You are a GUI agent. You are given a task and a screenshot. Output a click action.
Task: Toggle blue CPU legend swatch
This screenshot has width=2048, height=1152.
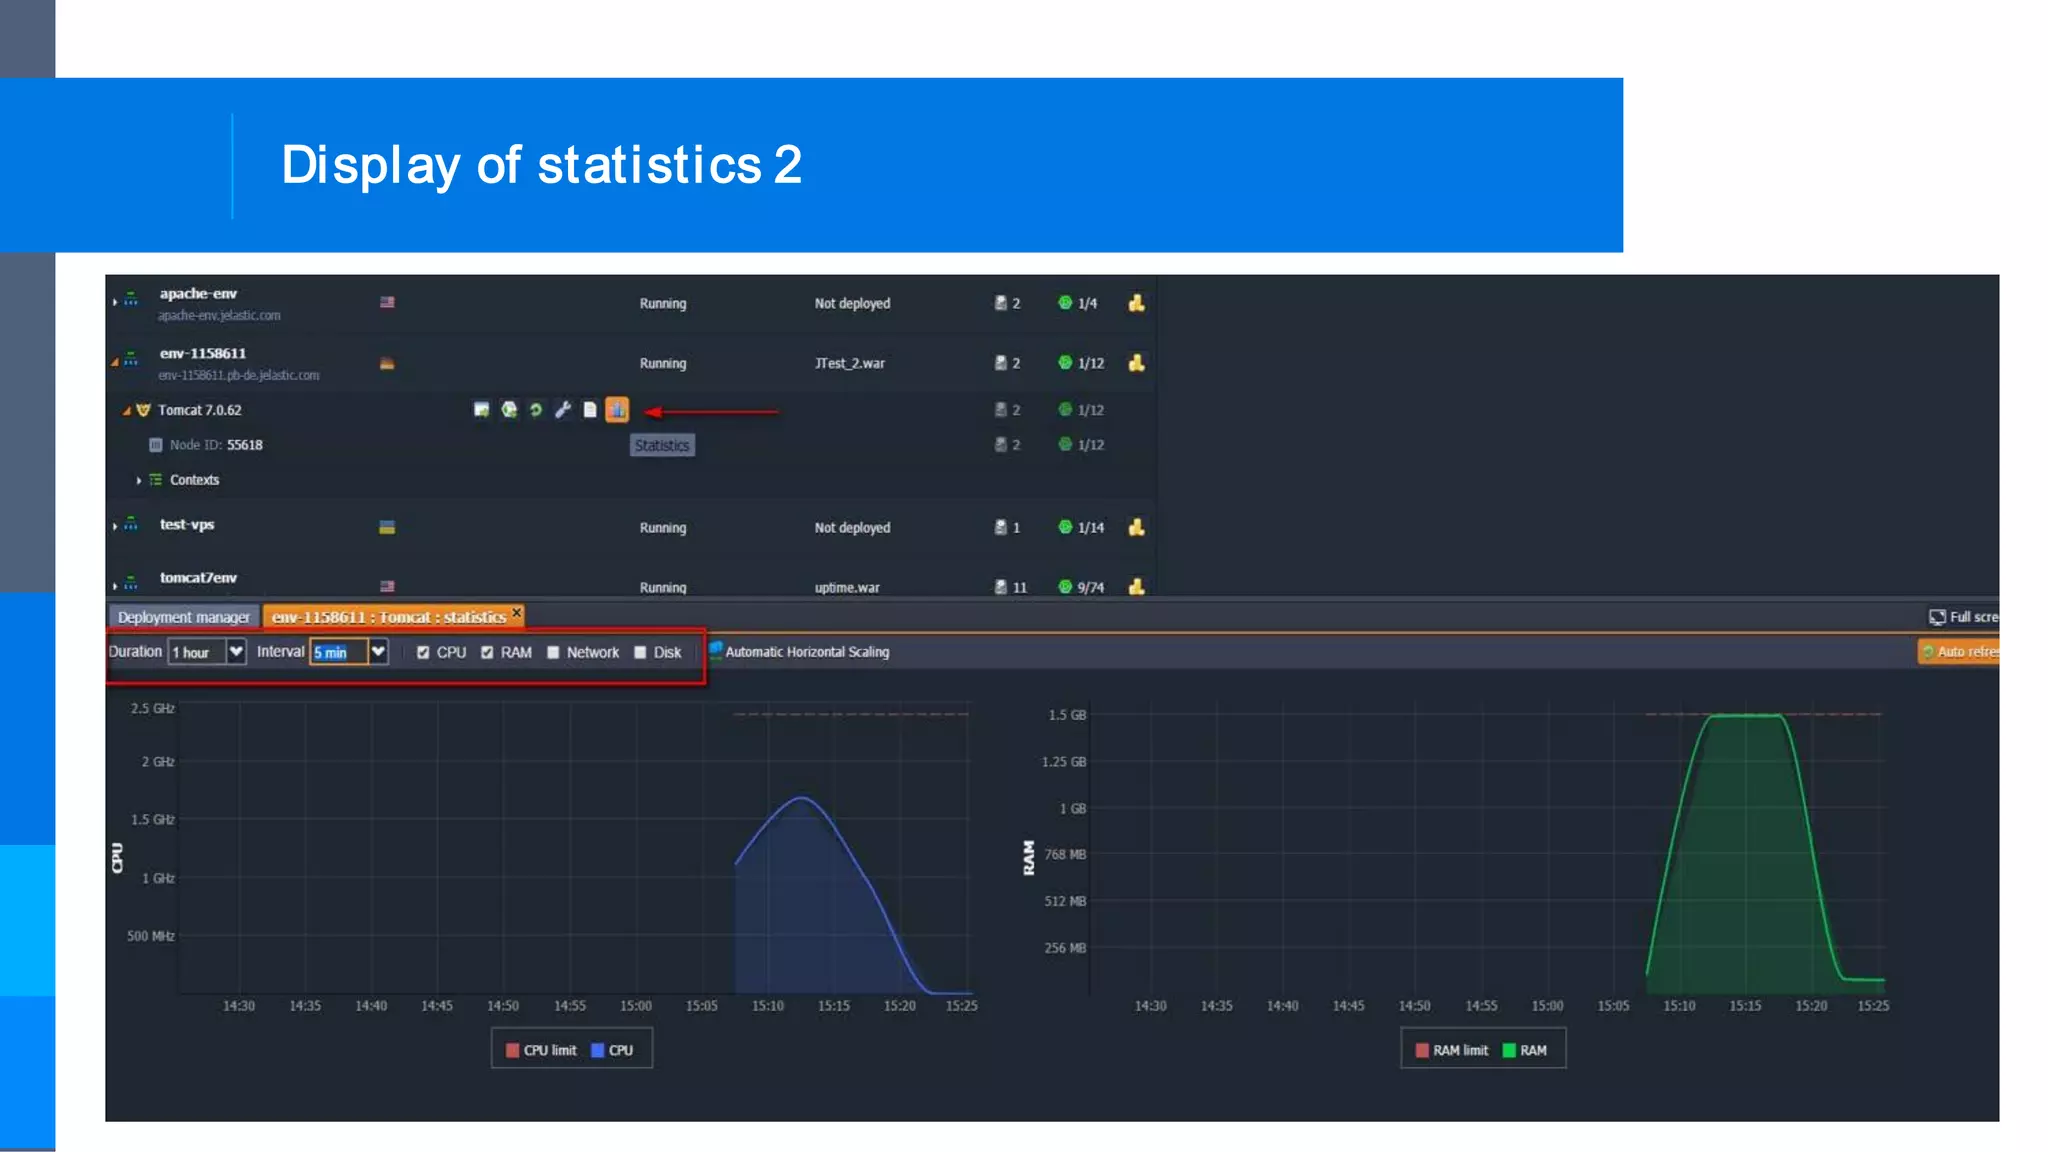click(597, 1050)
